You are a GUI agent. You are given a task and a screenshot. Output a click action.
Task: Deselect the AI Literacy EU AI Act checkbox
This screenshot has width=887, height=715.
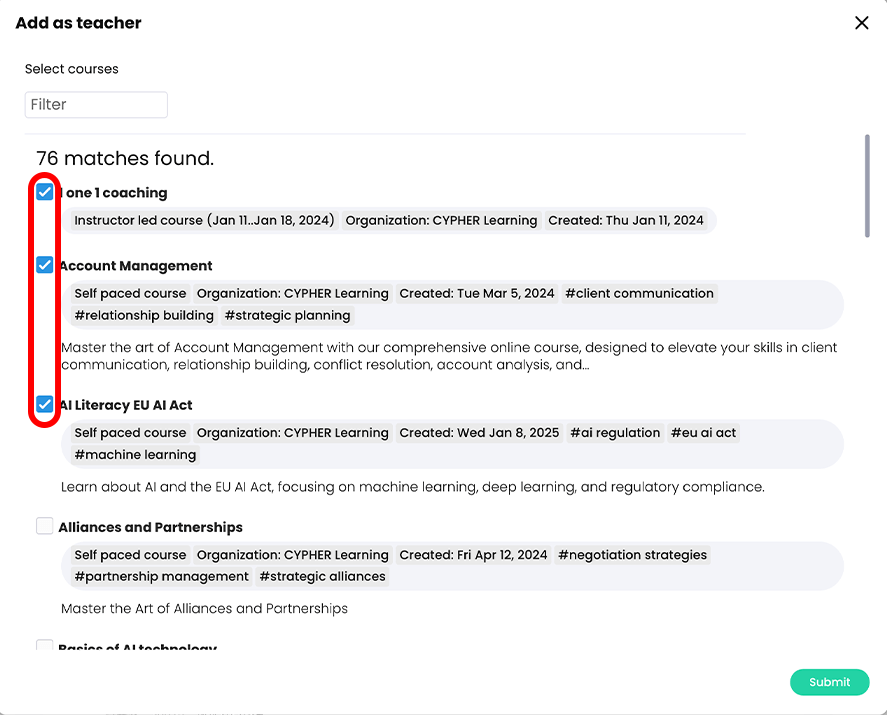pos(44,404)
